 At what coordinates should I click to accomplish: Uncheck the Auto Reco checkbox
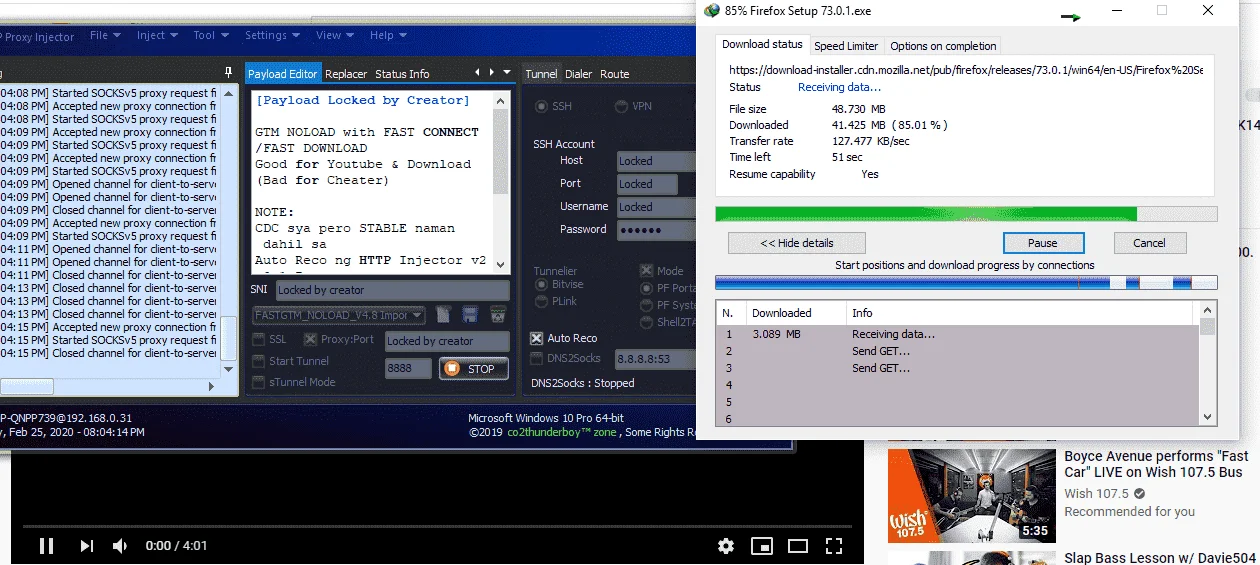pos(537,338)
